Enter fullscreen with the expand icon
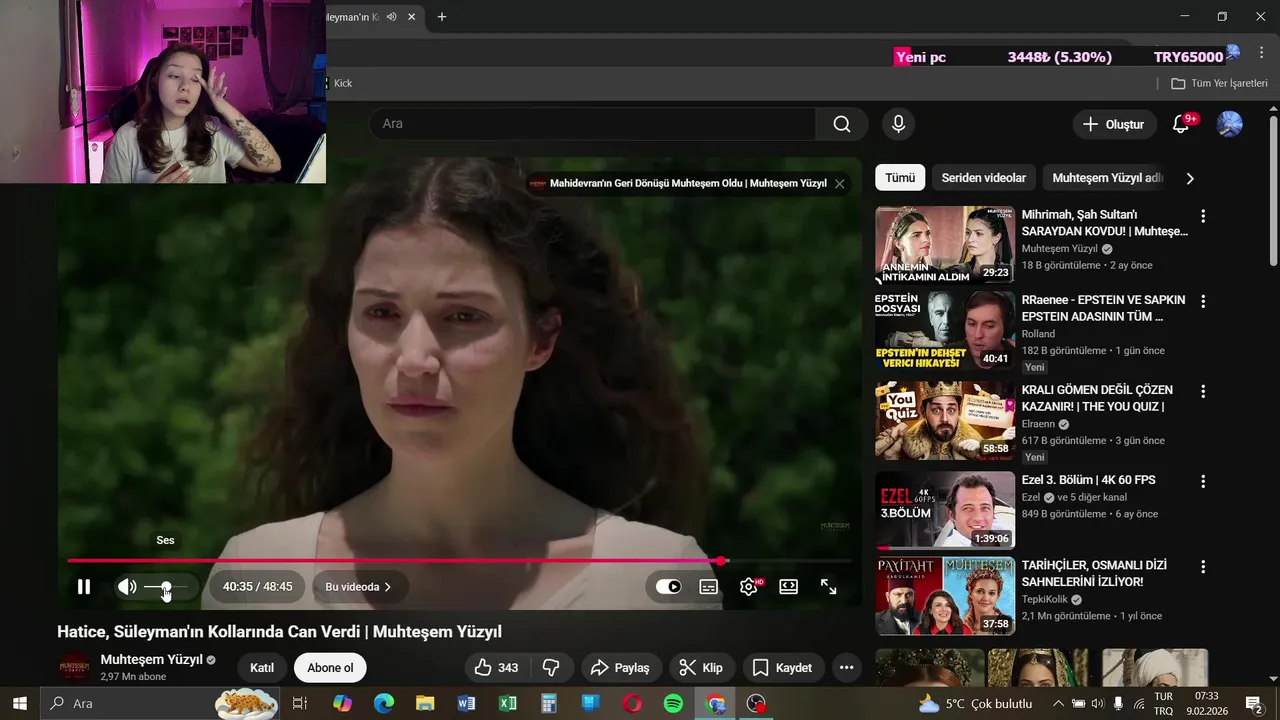This screenshot has width=1280, height=720. [x=829, y=587]
